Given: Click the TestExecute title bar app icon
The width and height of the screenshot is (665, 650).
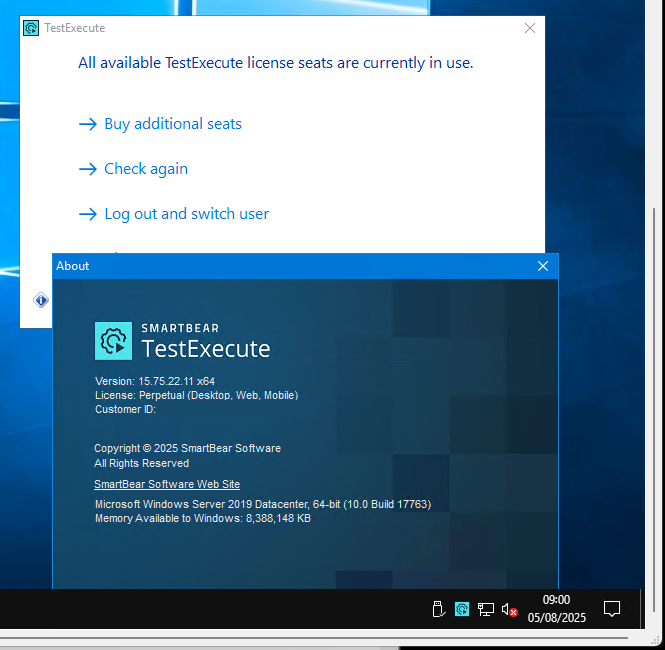Looking at the screenshot, I should pos(31,28).
